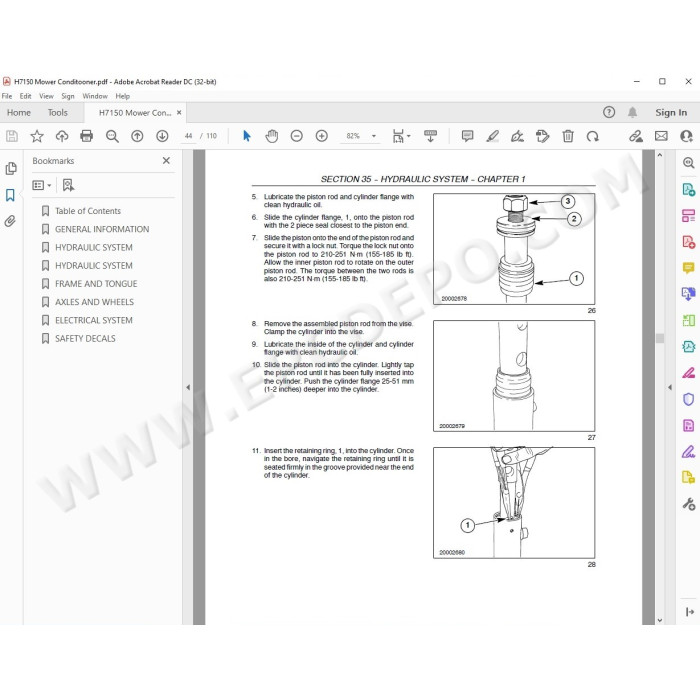Select the Highlight text pen icon

click(492, 136)
